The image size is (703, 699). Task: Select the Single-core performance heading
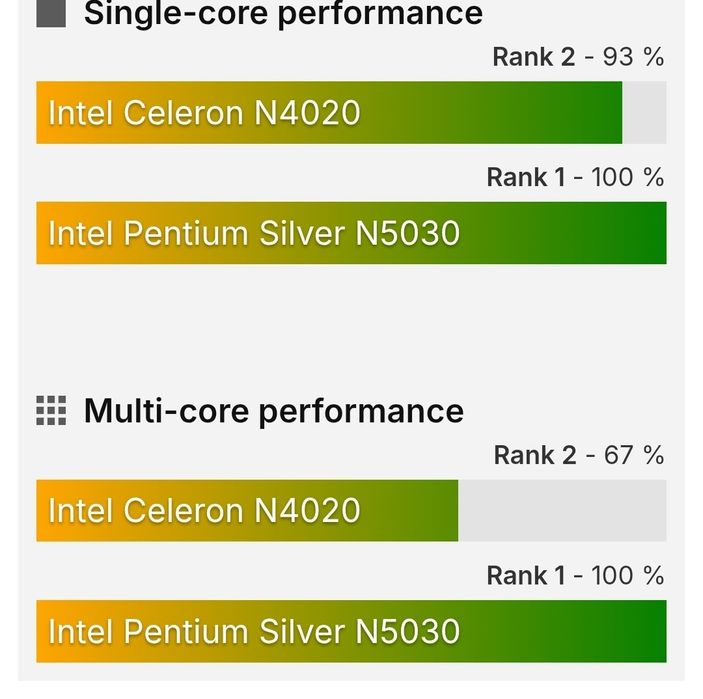(x=283, y=13)
